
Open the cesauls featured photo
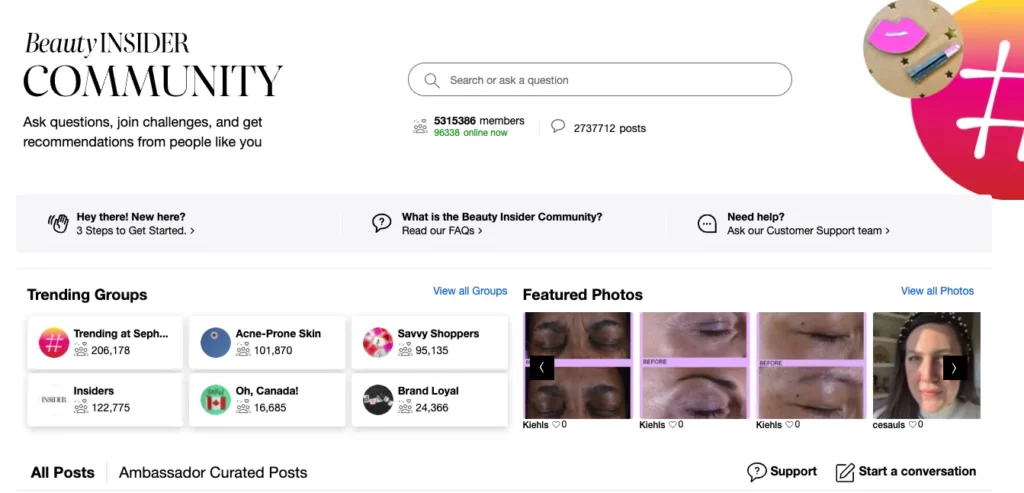927,365
